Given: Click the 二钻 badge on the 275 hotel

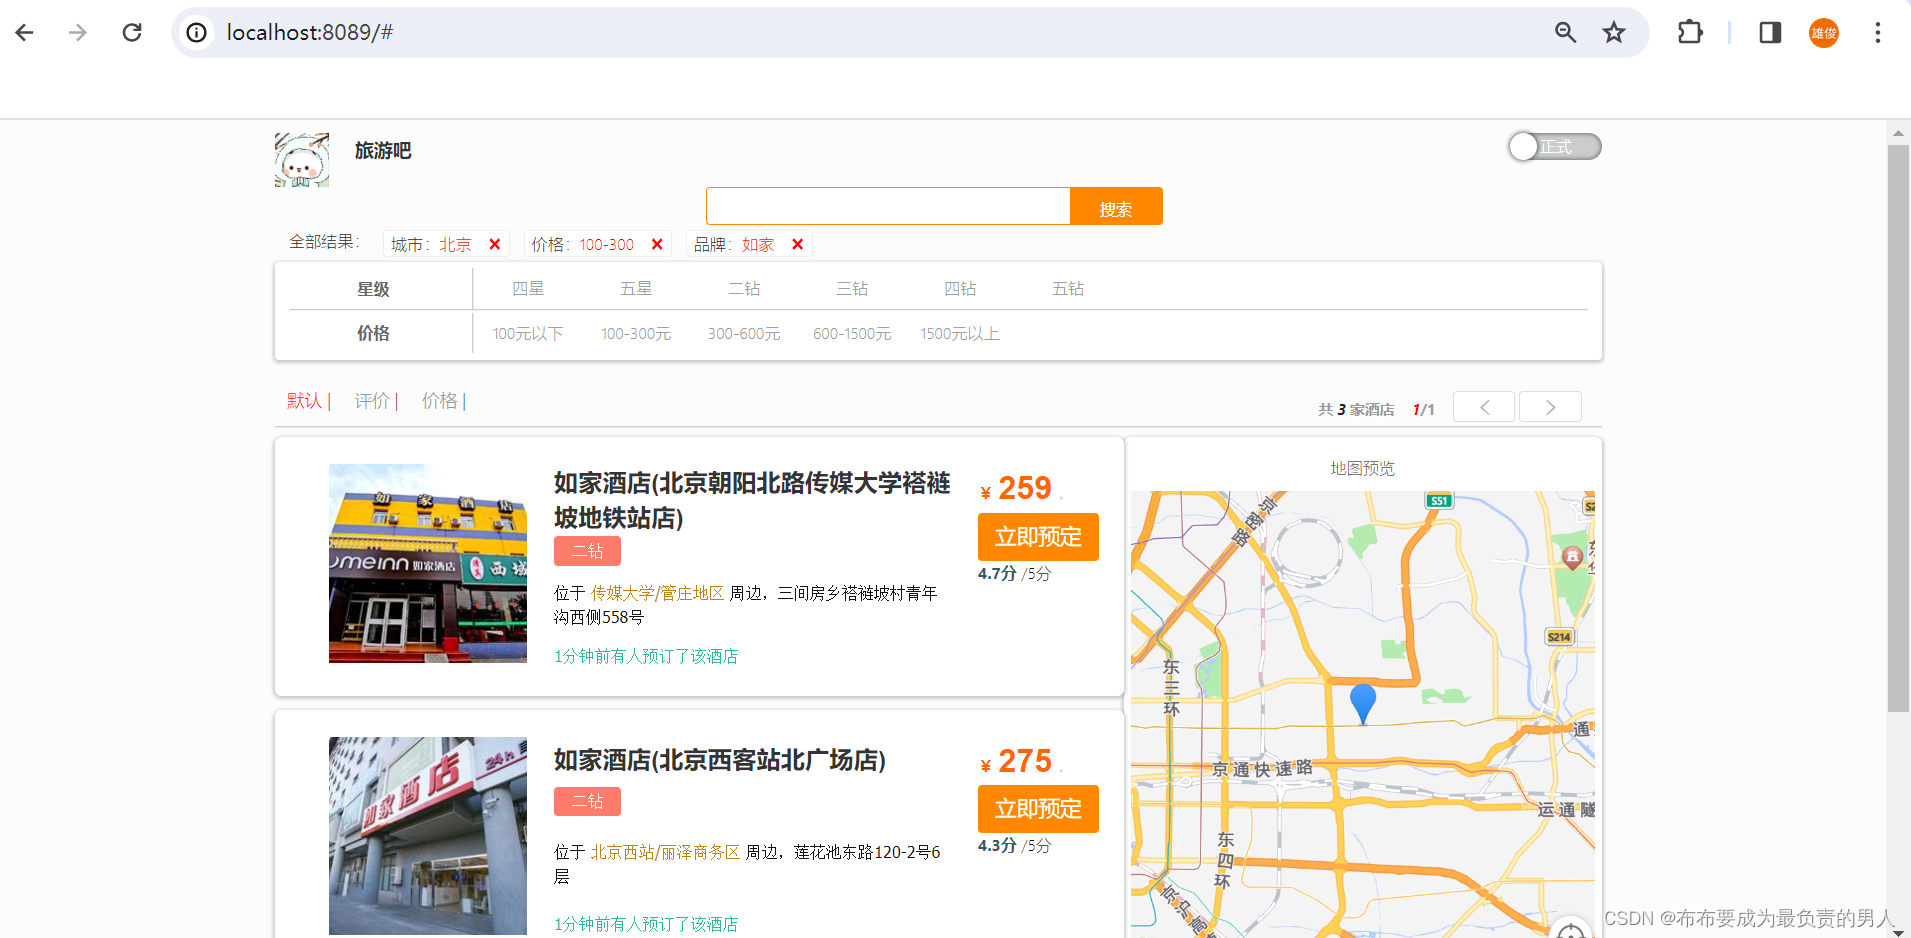Looking at the screenshot, I should (587, 801).
